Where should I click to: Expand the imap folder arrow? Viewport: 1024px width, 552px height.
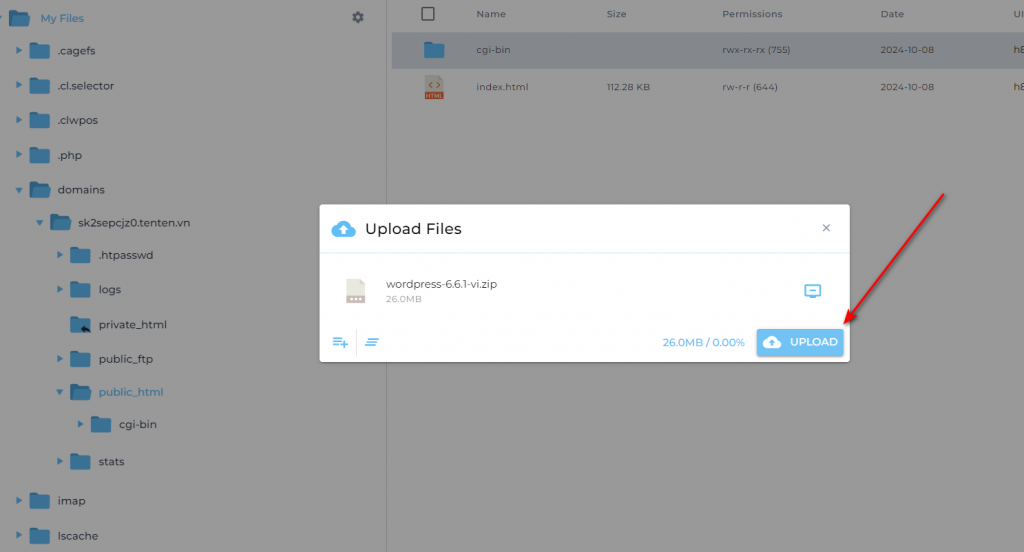(x=19, y=500)
